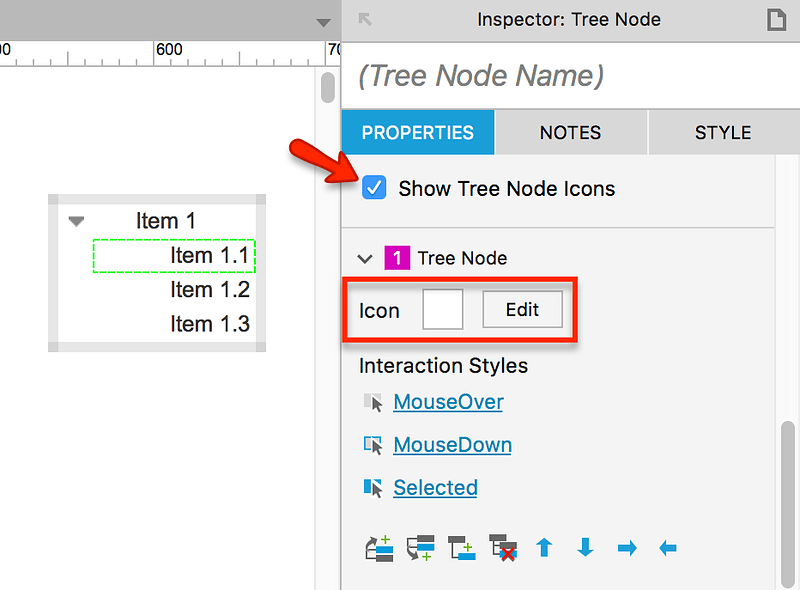Click the 600 mark on the ruler
The image size is (800, 590).
point(169,50)
